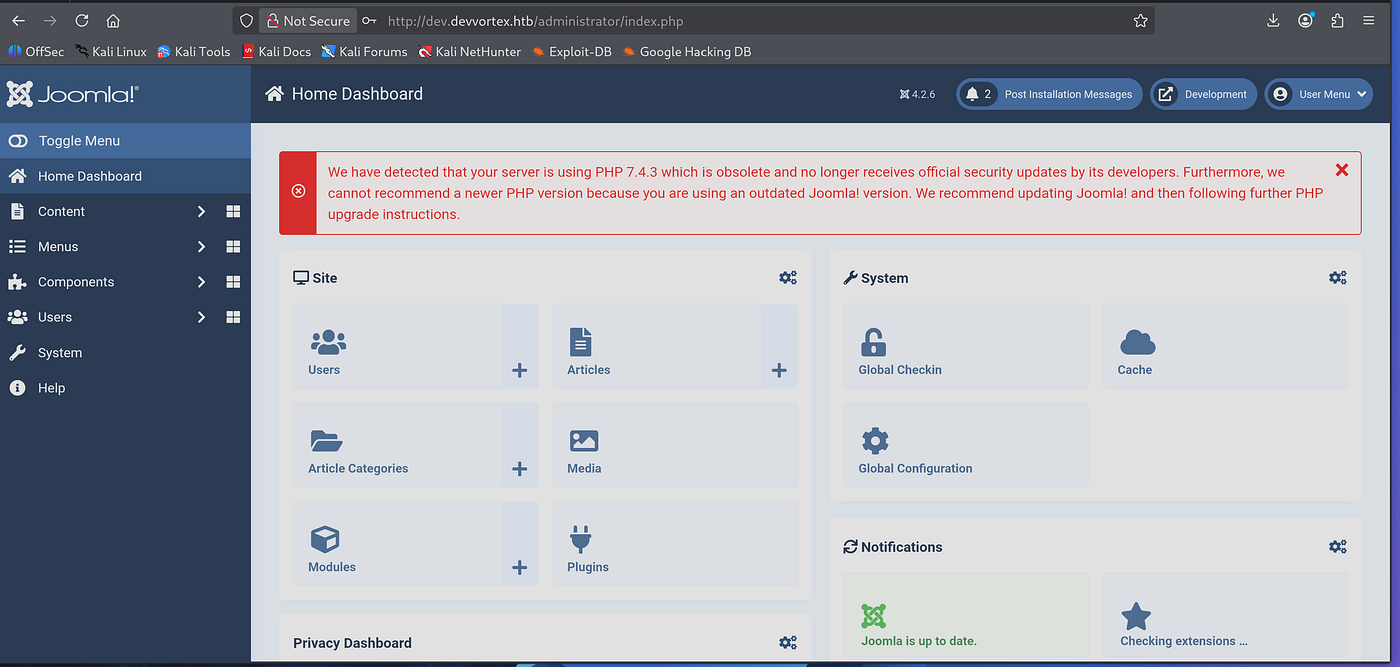
Task: Expand Content submenu chevron
Action: [201, 211]
